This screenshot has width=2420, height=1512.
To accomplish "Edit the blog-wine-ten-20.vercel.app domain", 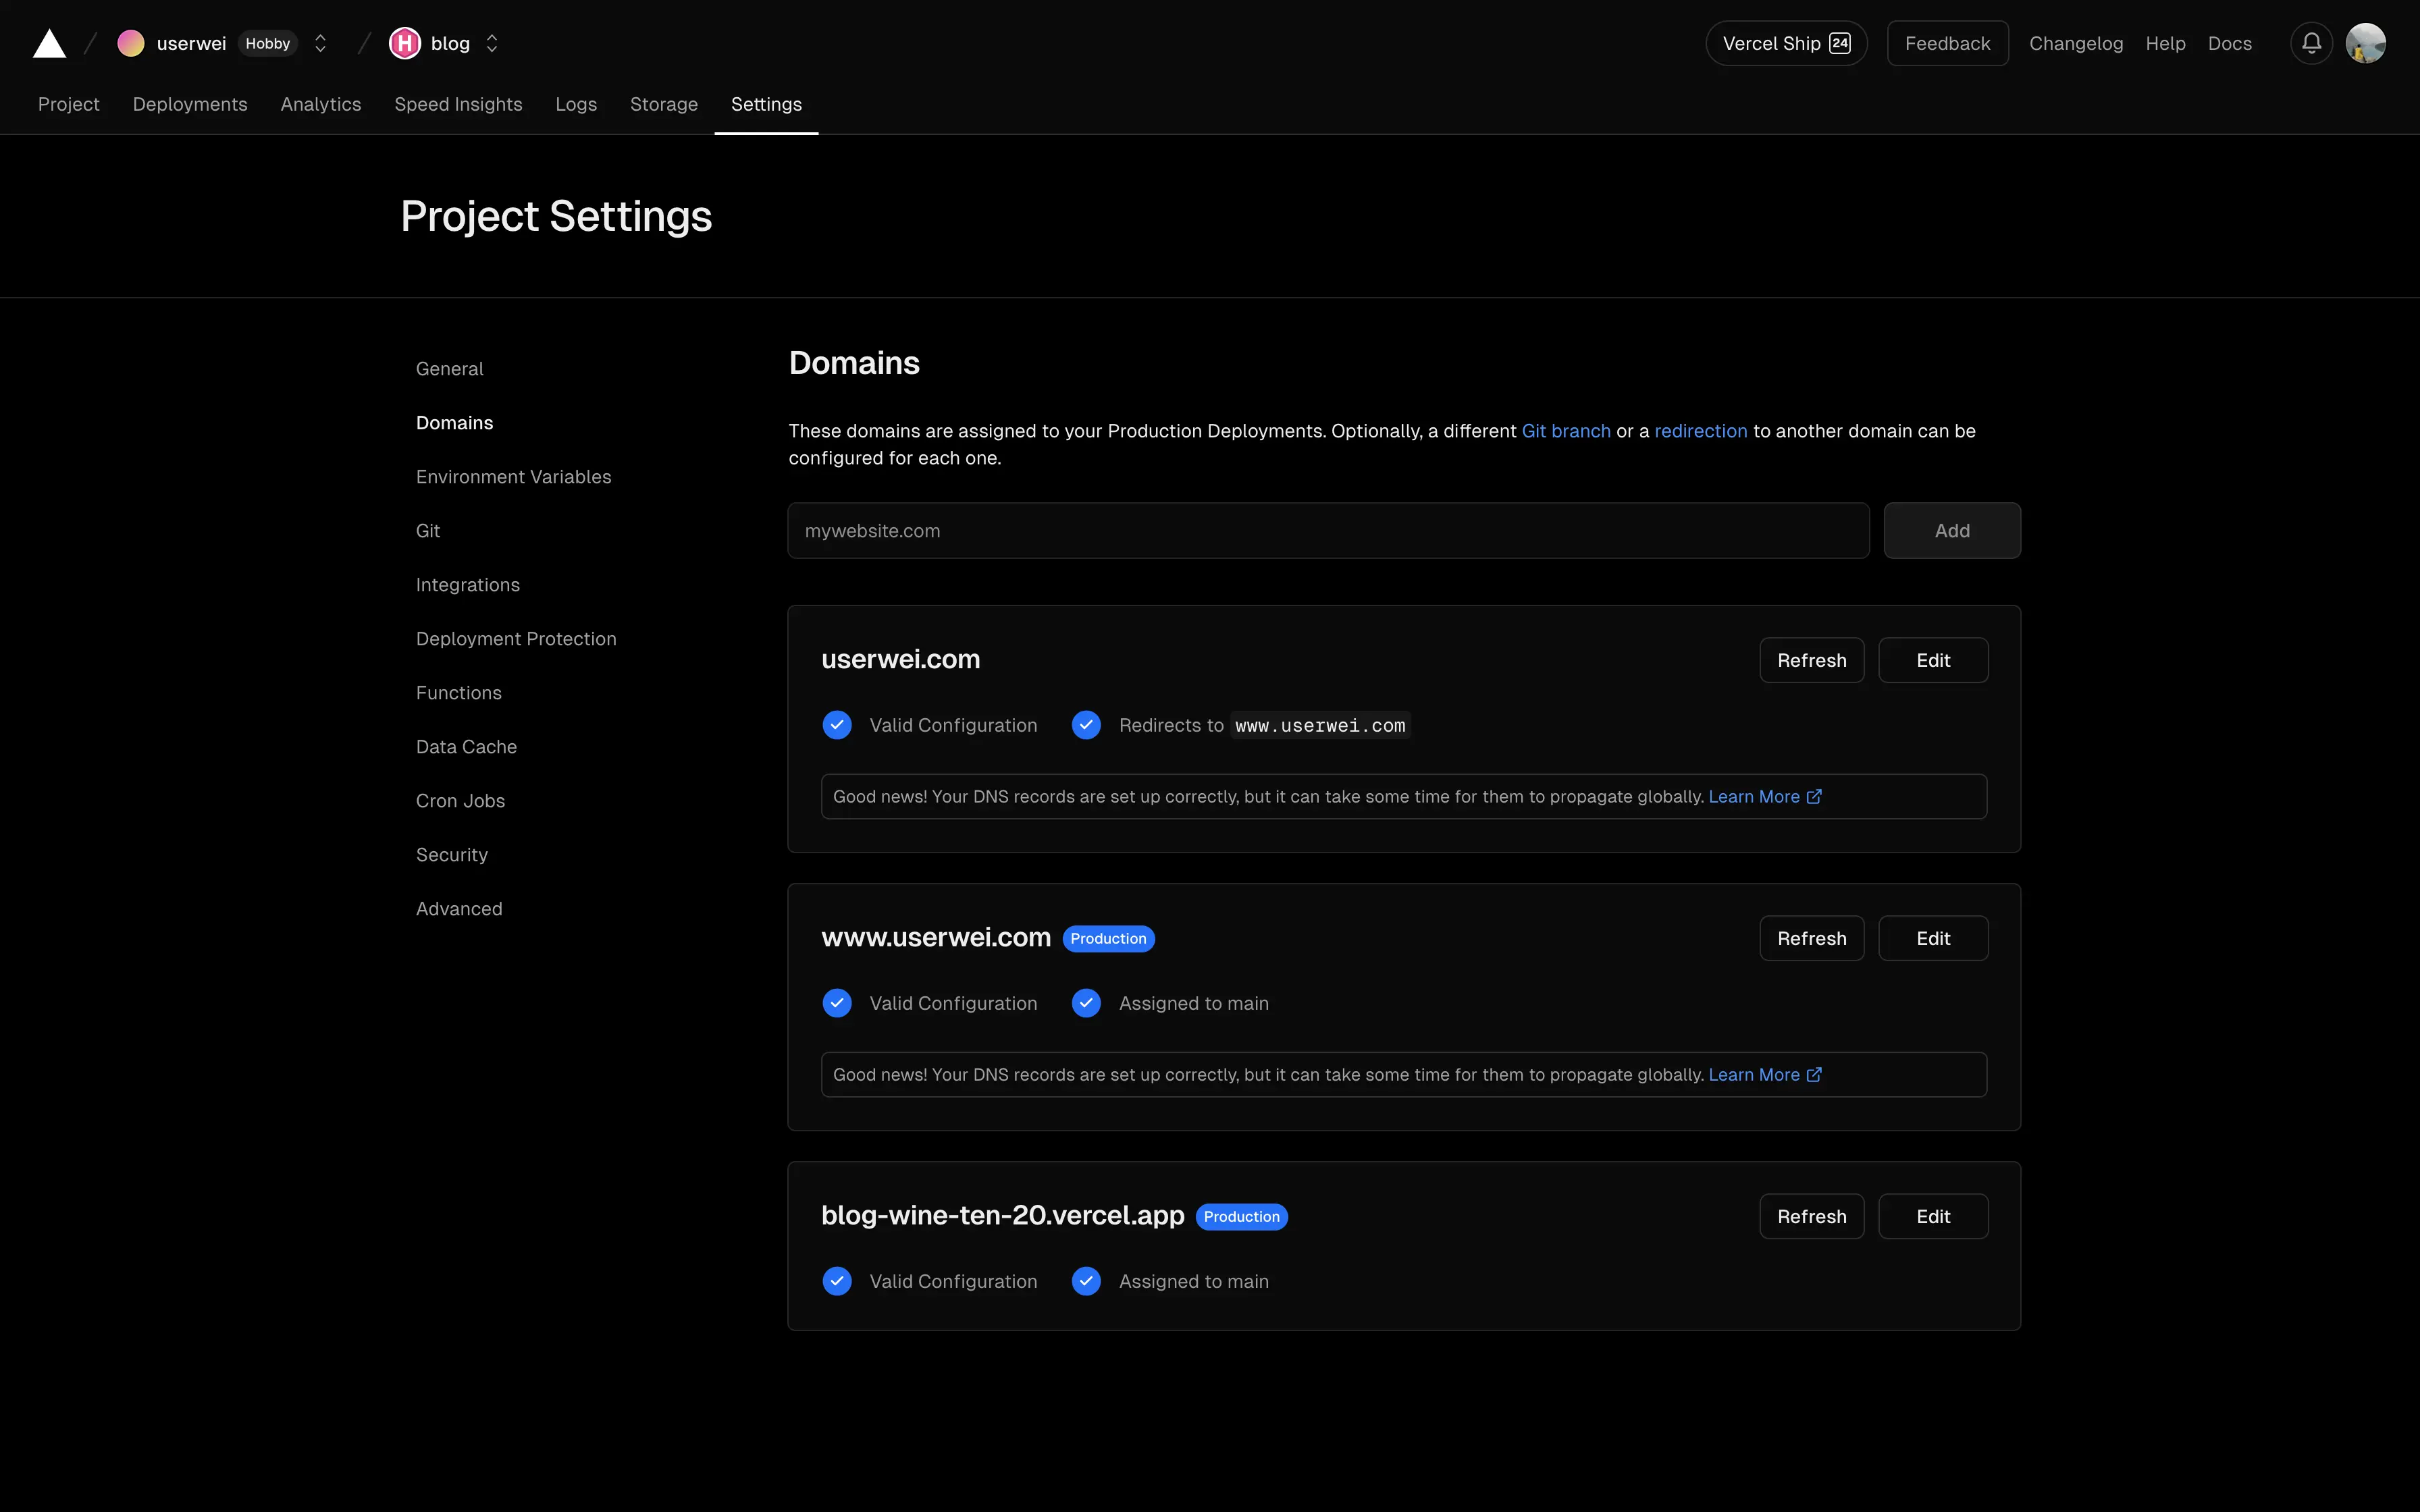I will coord(1933,1216).
